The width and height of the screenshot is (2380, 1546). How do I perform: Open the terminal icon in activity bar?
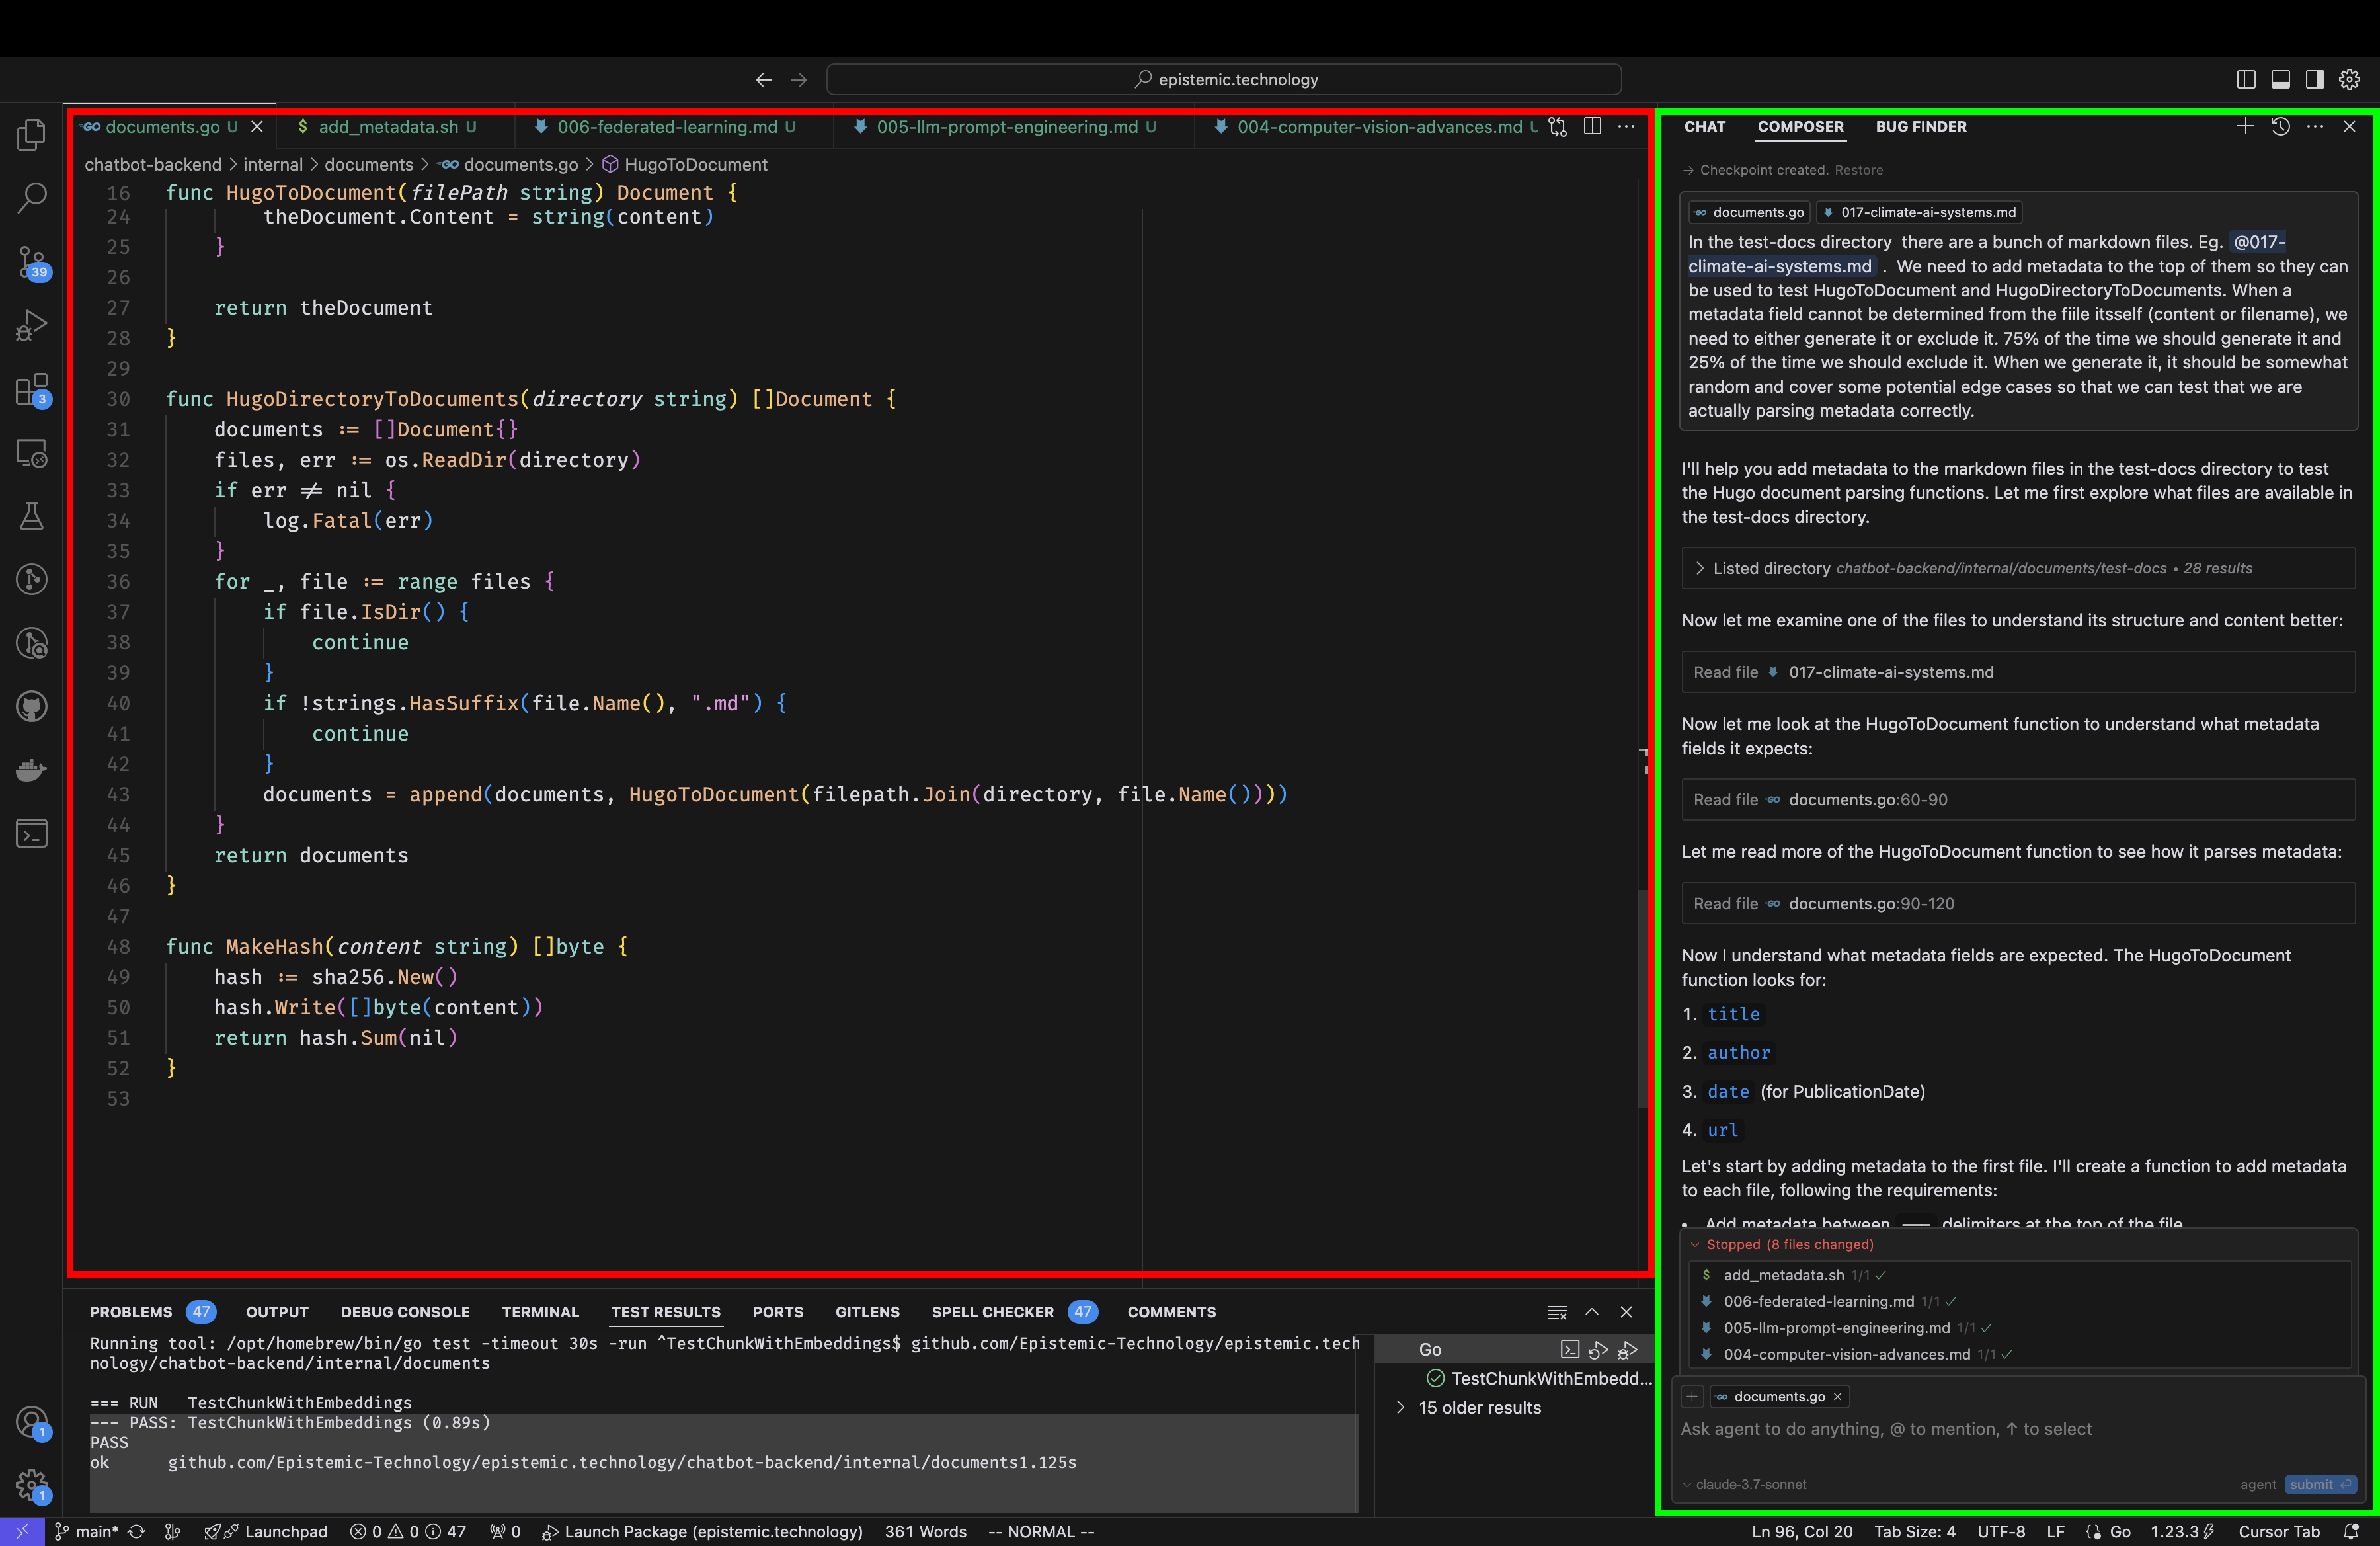[32, 833]
